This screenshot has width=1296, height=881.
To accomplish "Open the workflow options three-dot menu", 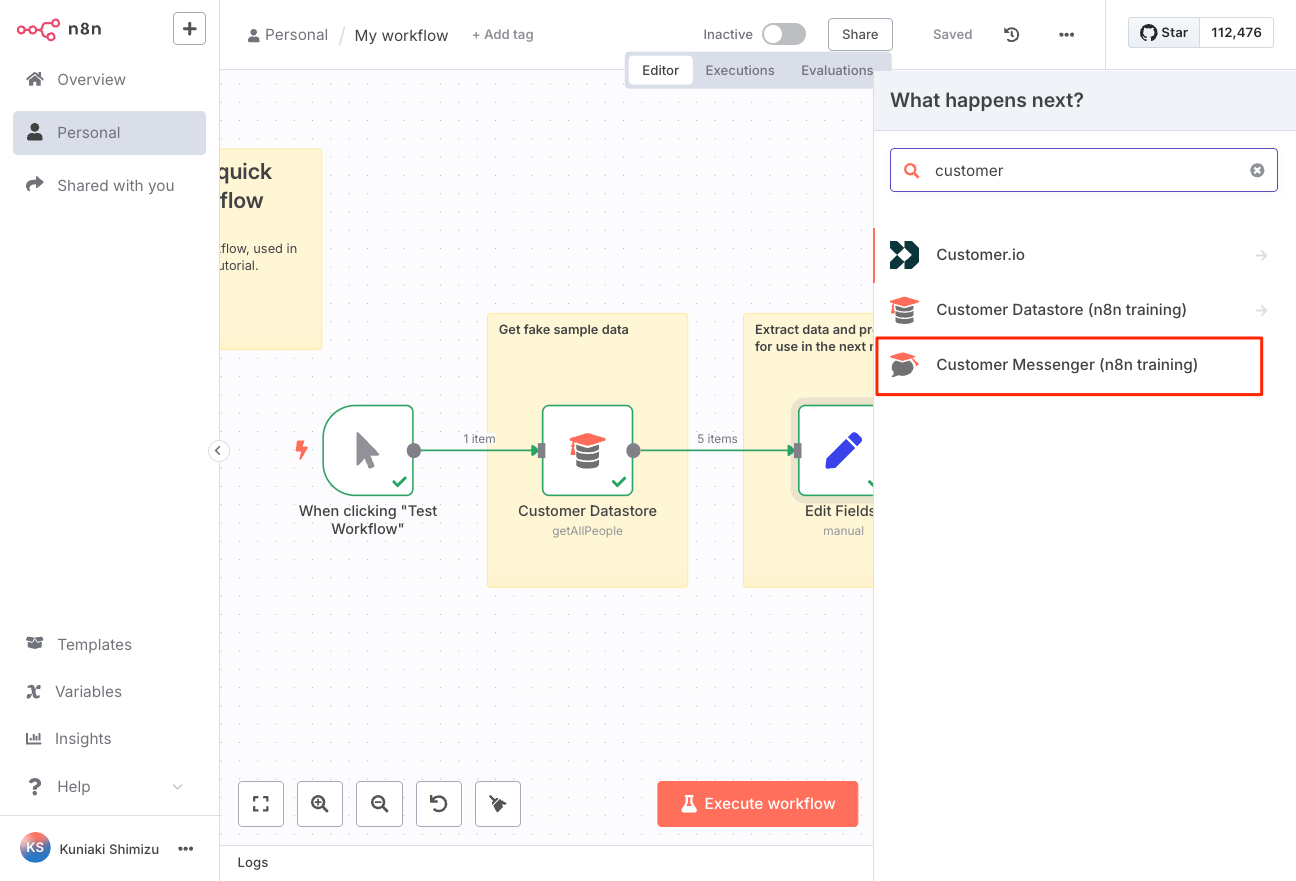I will coord(1066,34).
